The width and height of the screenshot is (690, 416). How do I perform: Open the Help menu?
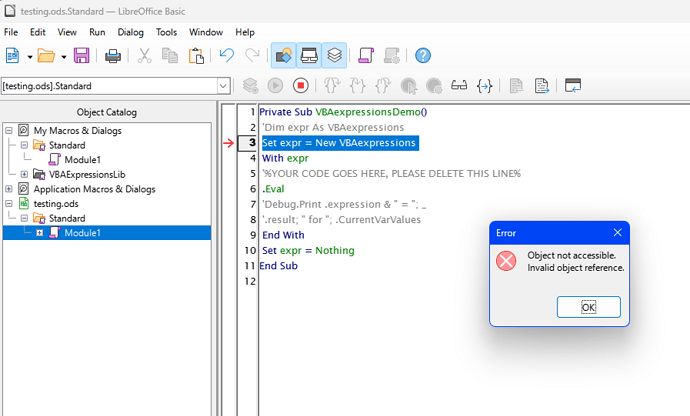245,32
